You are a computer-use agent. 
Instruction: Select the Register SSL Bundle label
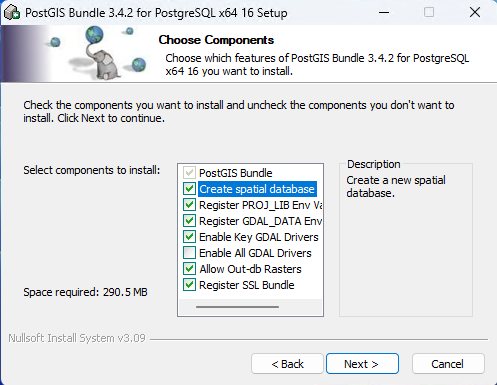247,285
